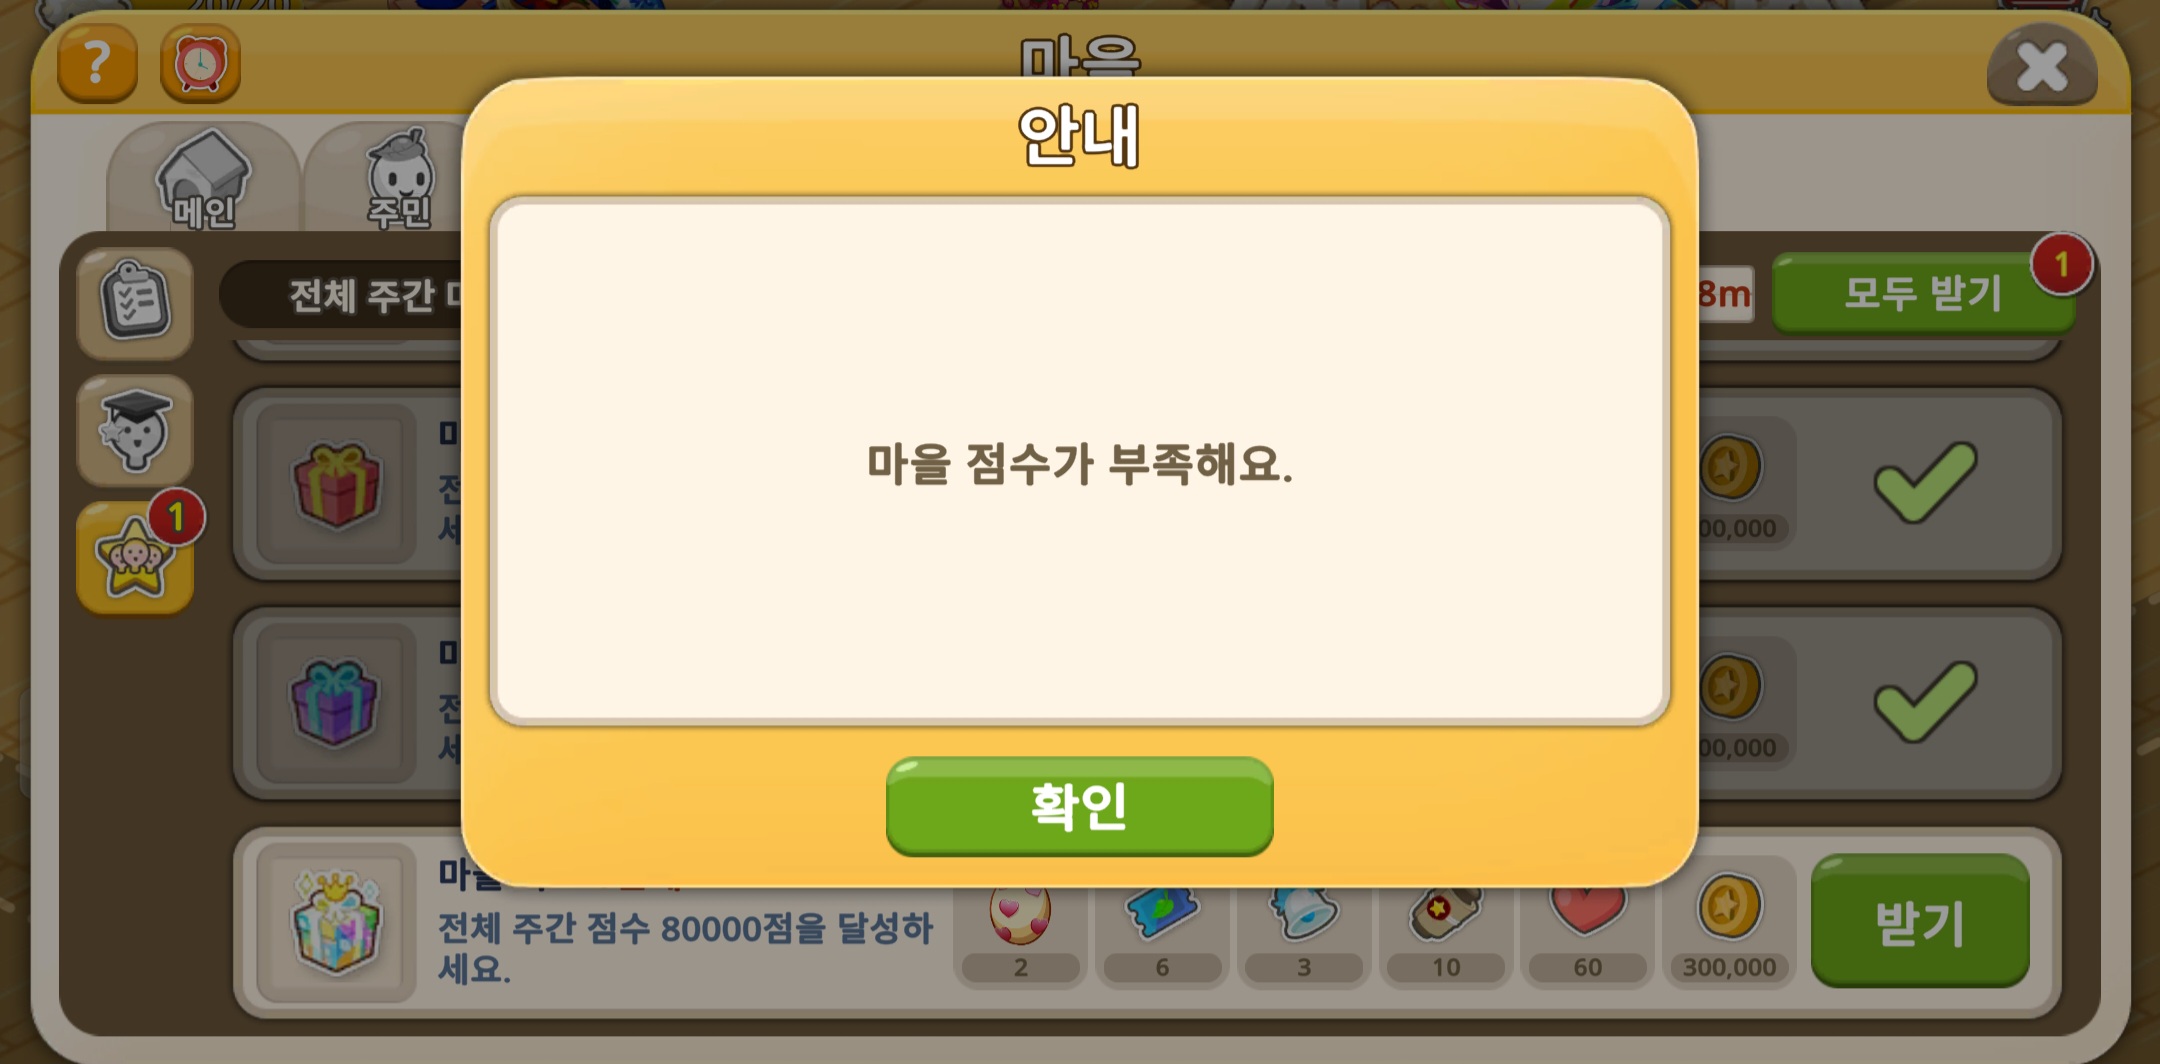Screen dimensions: 2160x1064
Task: Claim all rewards with 모두 받기
Action: point(1922,293)
